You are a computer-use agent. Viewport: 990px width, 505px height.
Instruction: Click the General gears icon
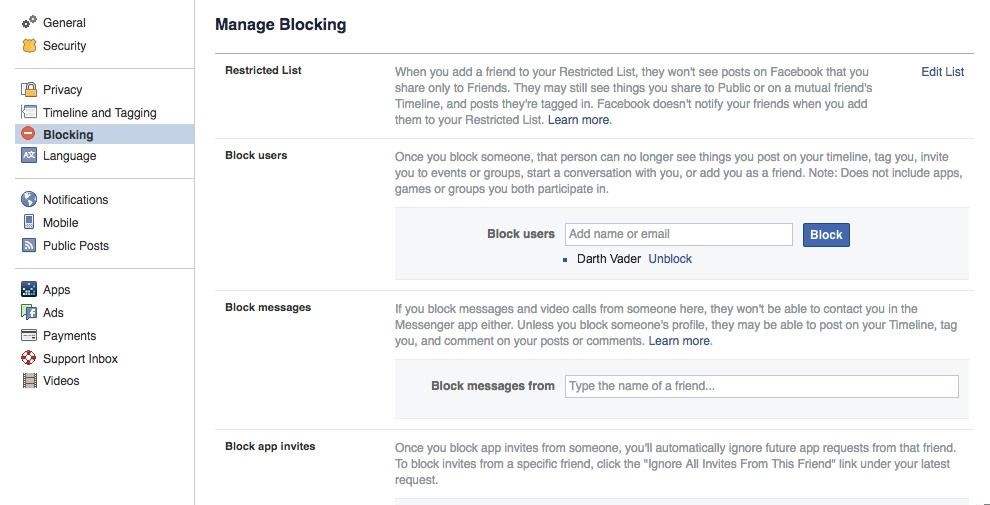pyautogui.click(x=29, y=23)
